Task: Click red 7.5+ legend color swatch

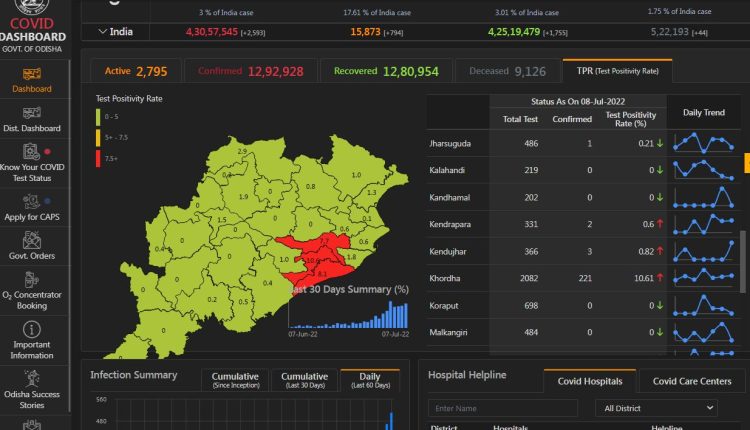Action: [99, 157]
